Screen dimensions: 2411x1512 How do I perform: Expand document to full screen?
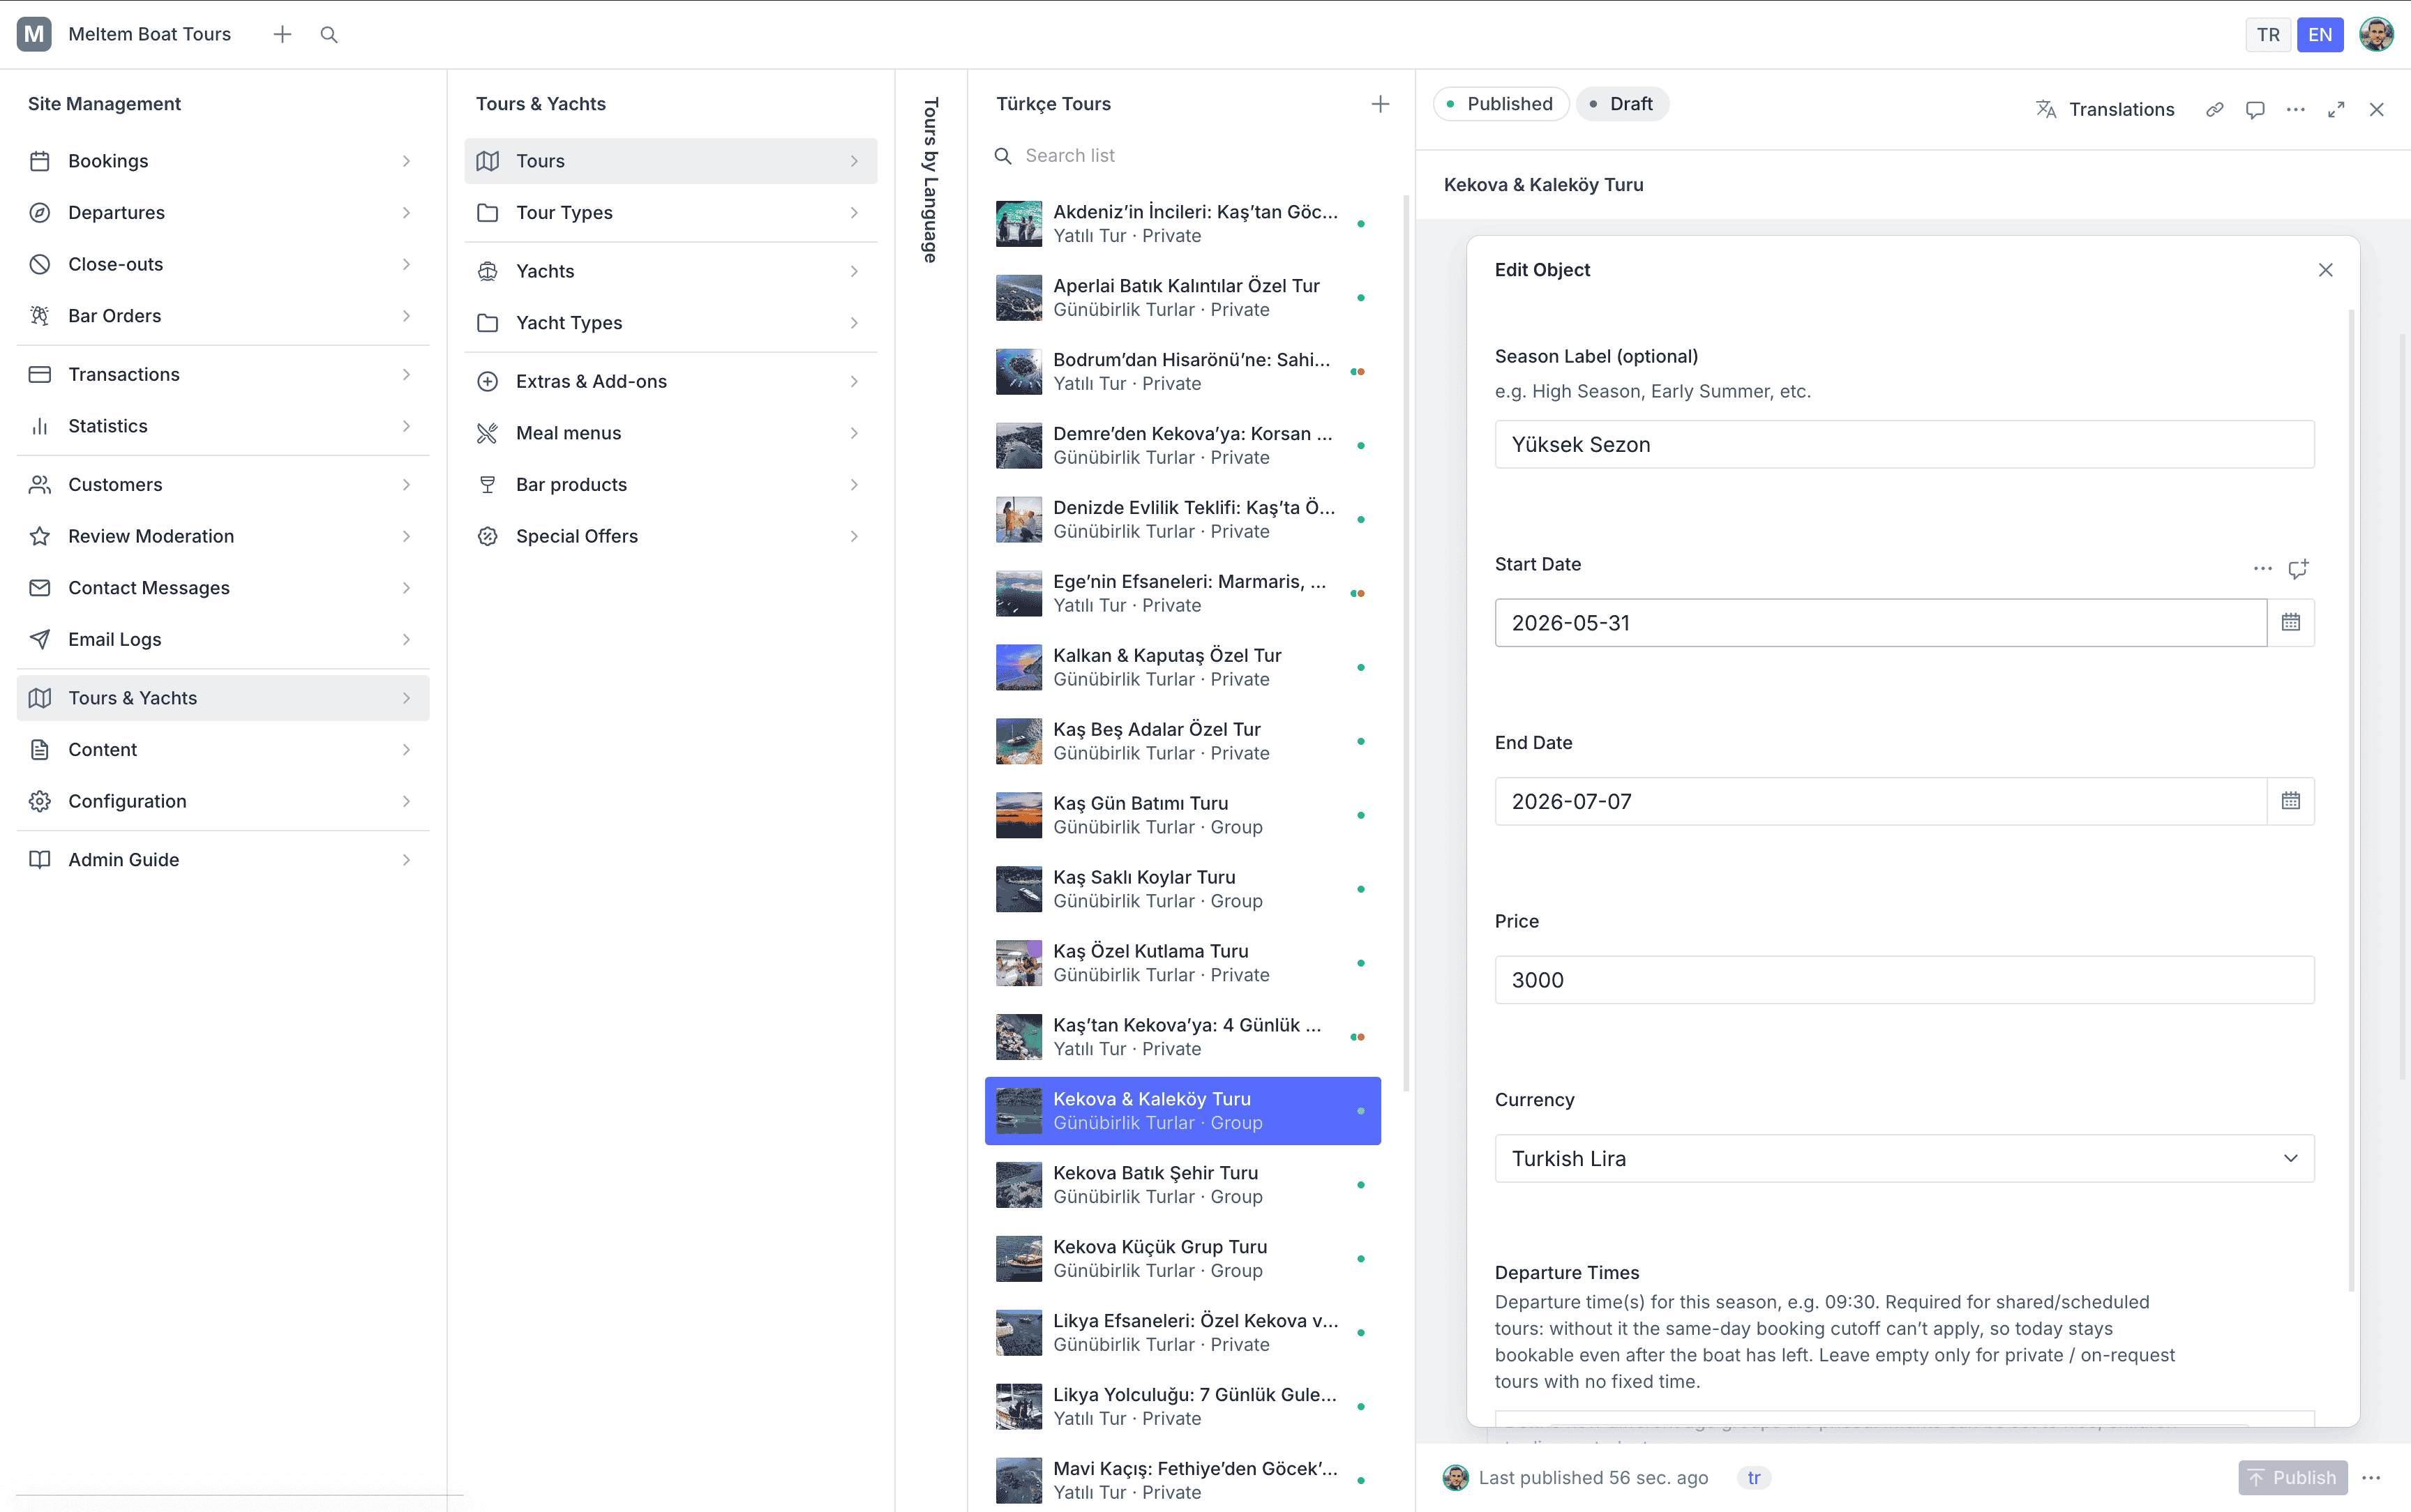click(x=2336, y=110)
